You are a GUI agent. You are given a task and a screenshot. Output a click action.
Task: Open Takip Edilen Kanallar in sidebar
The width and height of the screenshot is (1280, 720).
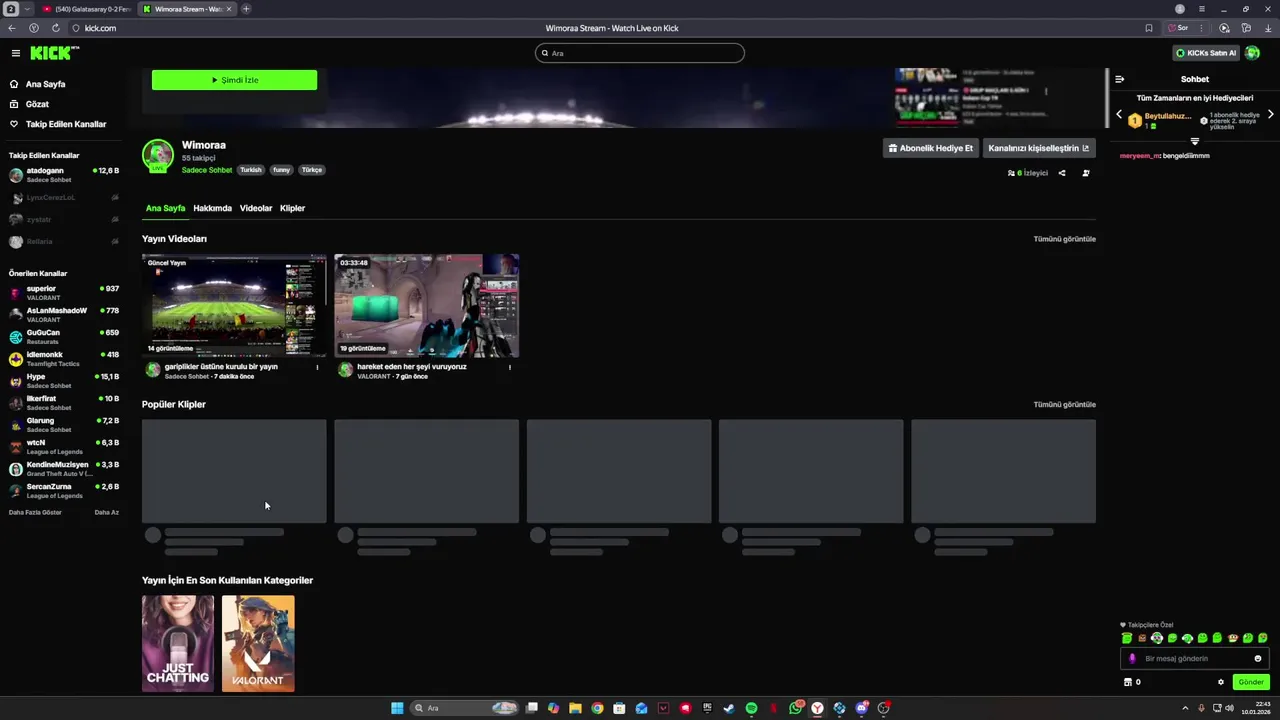58,124
